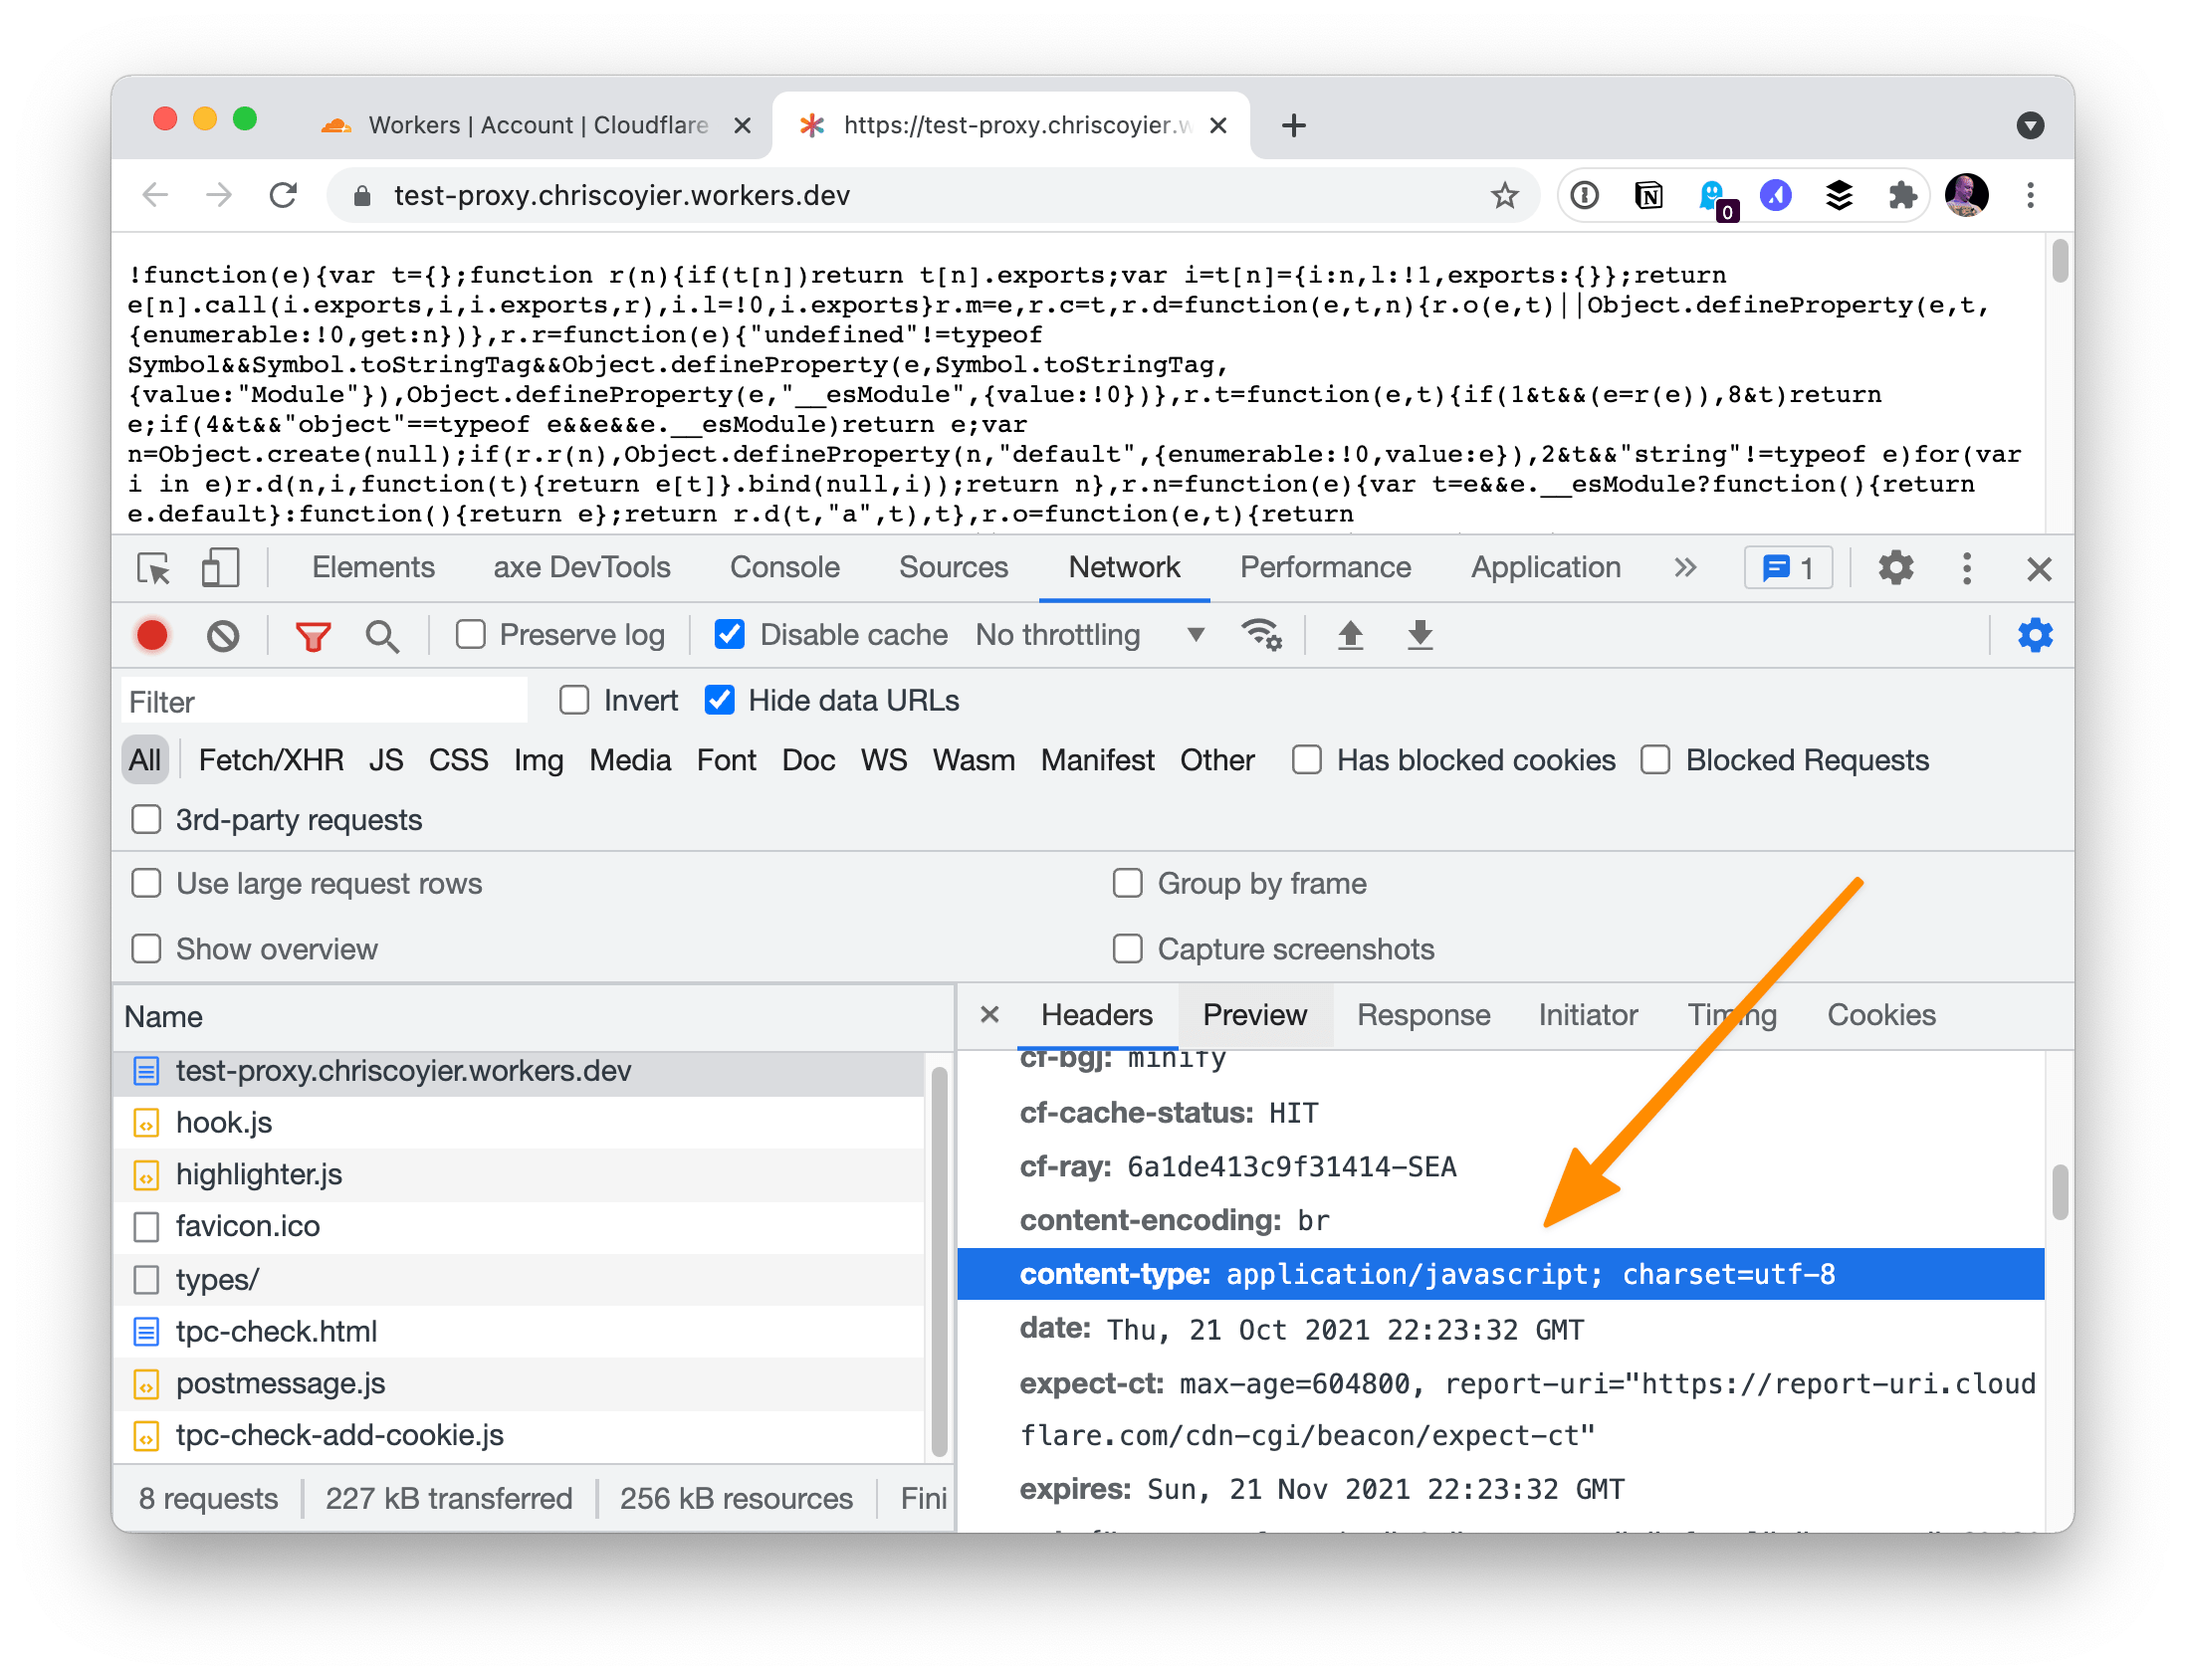Image resolution: width=2186 pixels, height=1680 pixels.
Task: Uncheck Disable cache
Action: 730,635
